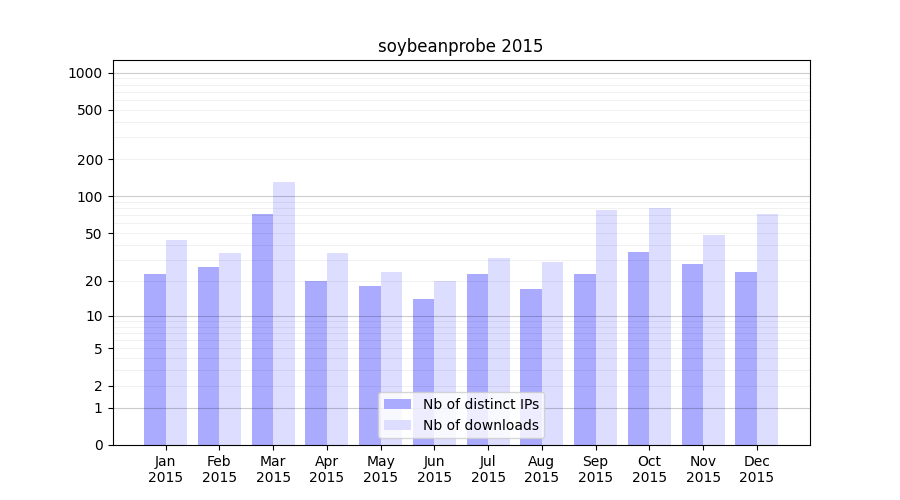Click the "1000" y-axis tick label
Image resolution: width=900 pixels, height=500 pixels.
point(85,73)
